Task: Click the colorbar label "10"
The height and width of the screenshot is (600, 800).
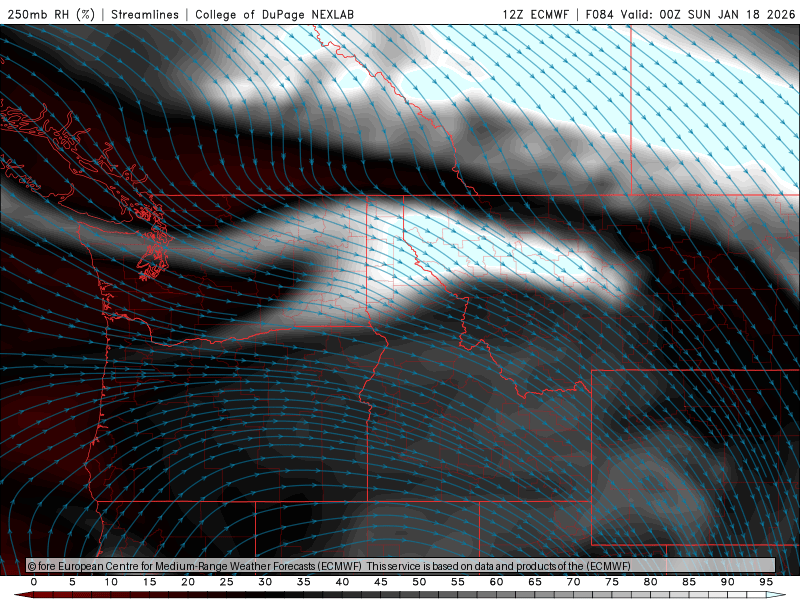Action: tap(111, 582)
